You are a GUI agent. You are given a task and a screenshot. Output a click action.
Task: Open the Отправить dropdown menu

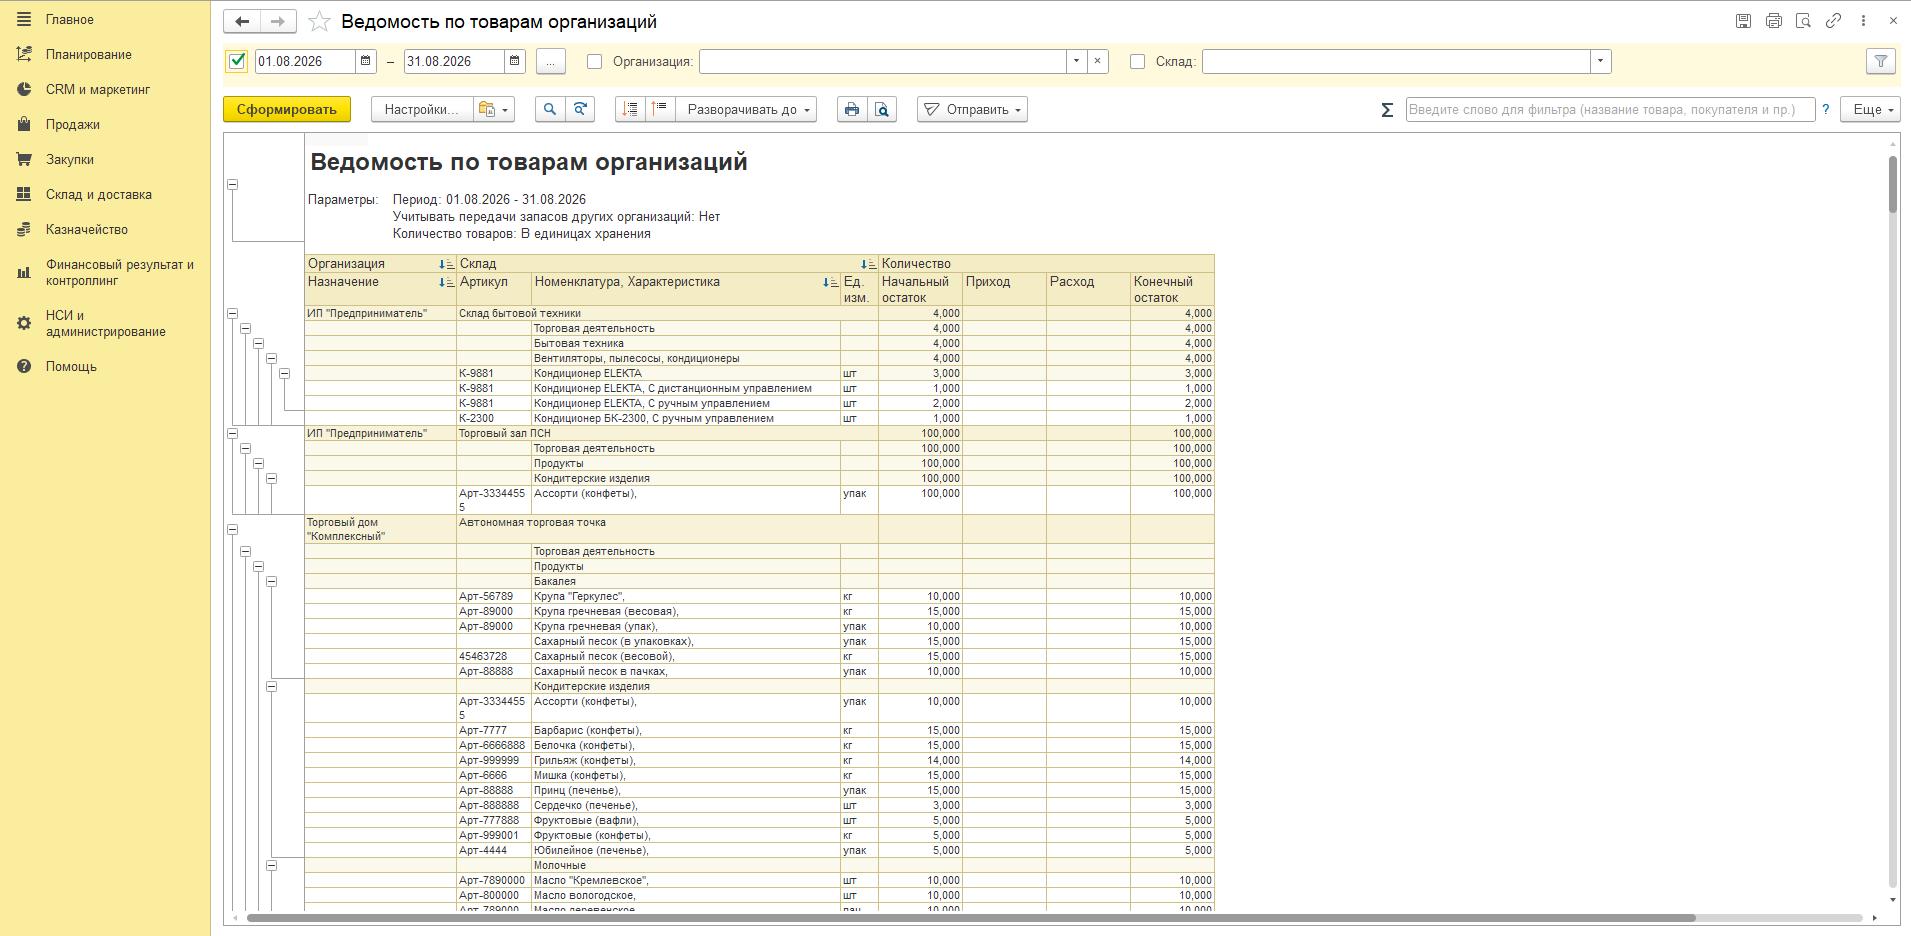[972, 109]
